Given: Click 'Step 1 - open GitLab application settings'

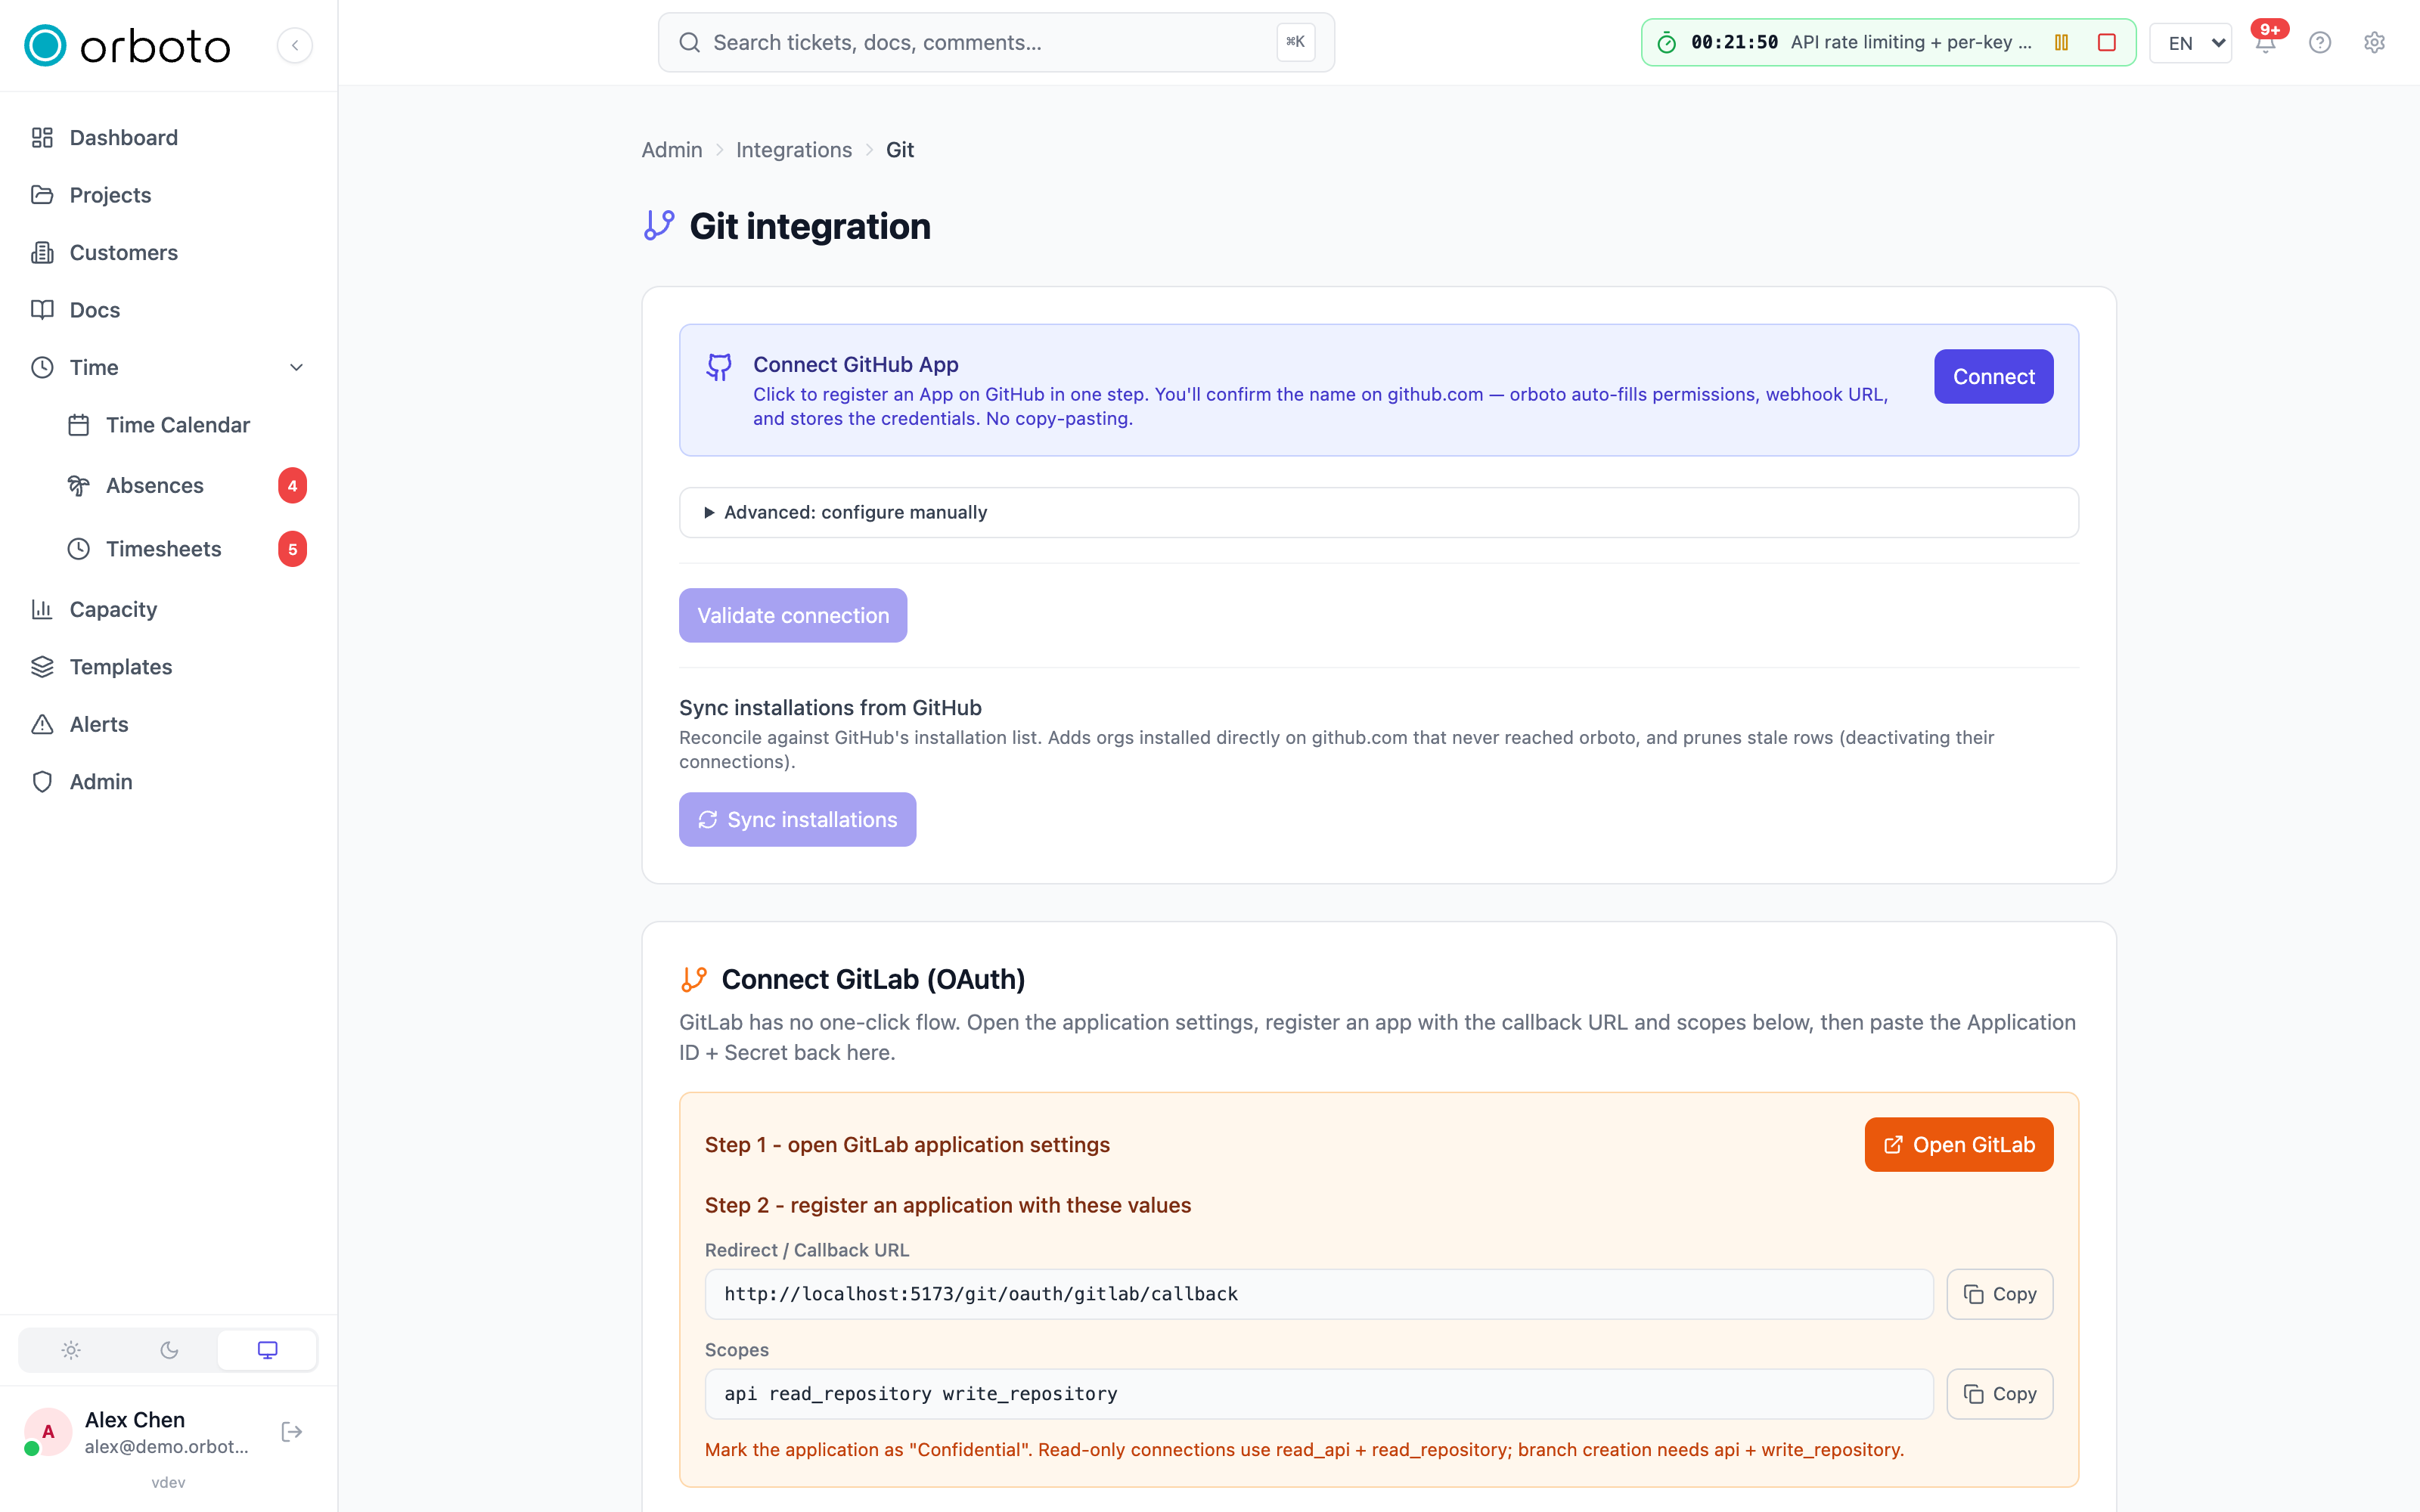Looking at the screenshot, I should tap(907, 1144).
